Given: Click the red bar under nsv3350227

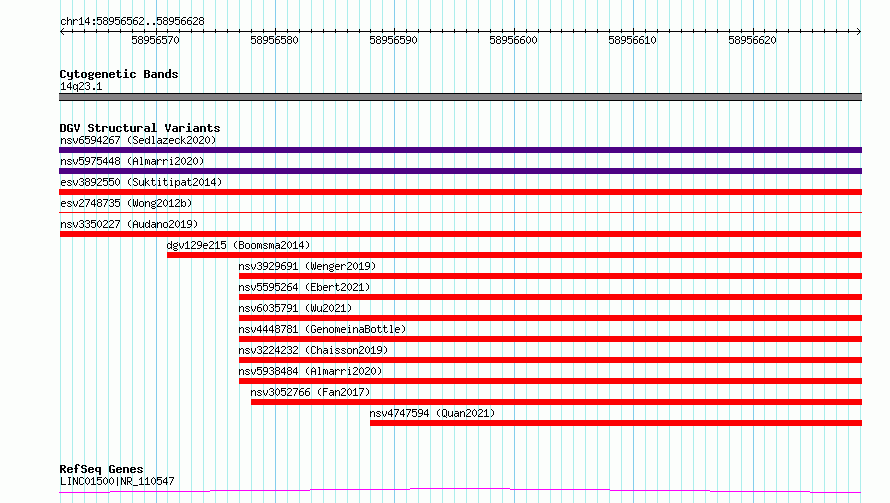Looking at the screenshot, I should (x=460, y=234).
